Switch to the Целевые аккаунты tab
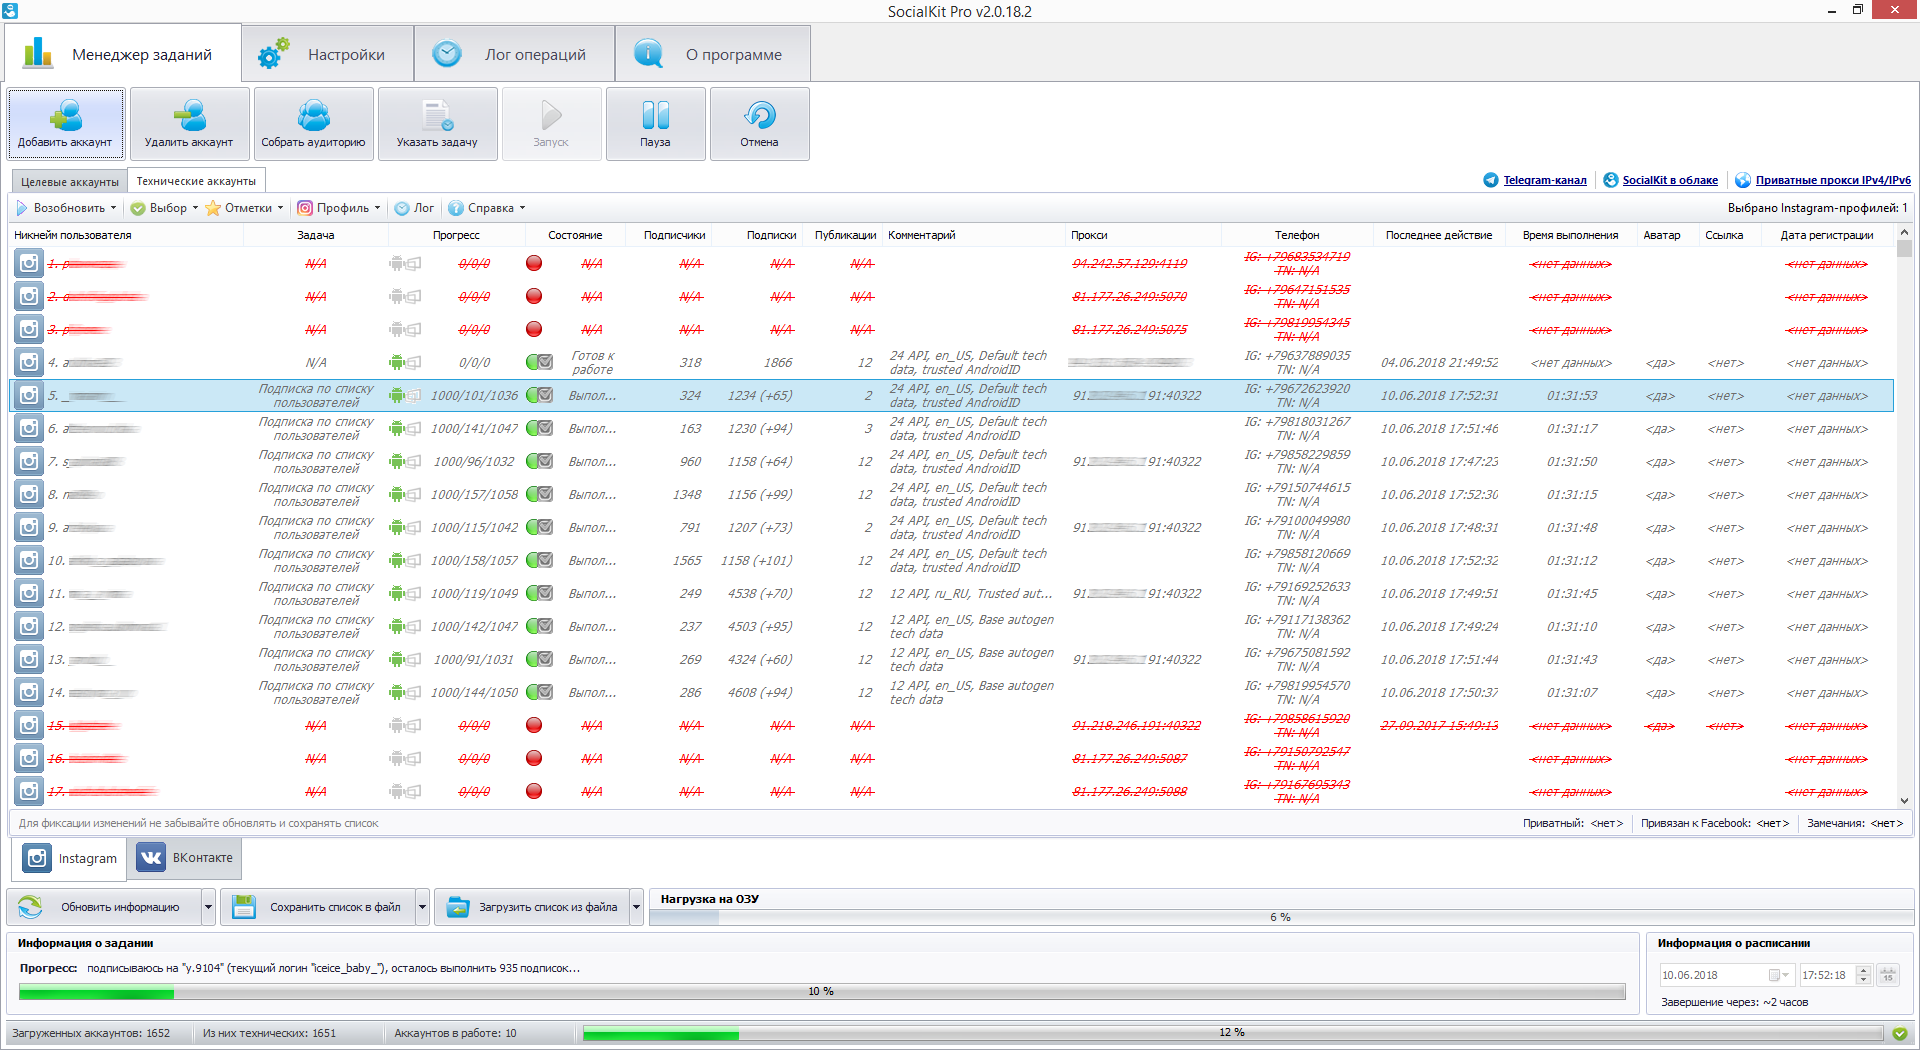1920x1050 pixels. [70, 181]
